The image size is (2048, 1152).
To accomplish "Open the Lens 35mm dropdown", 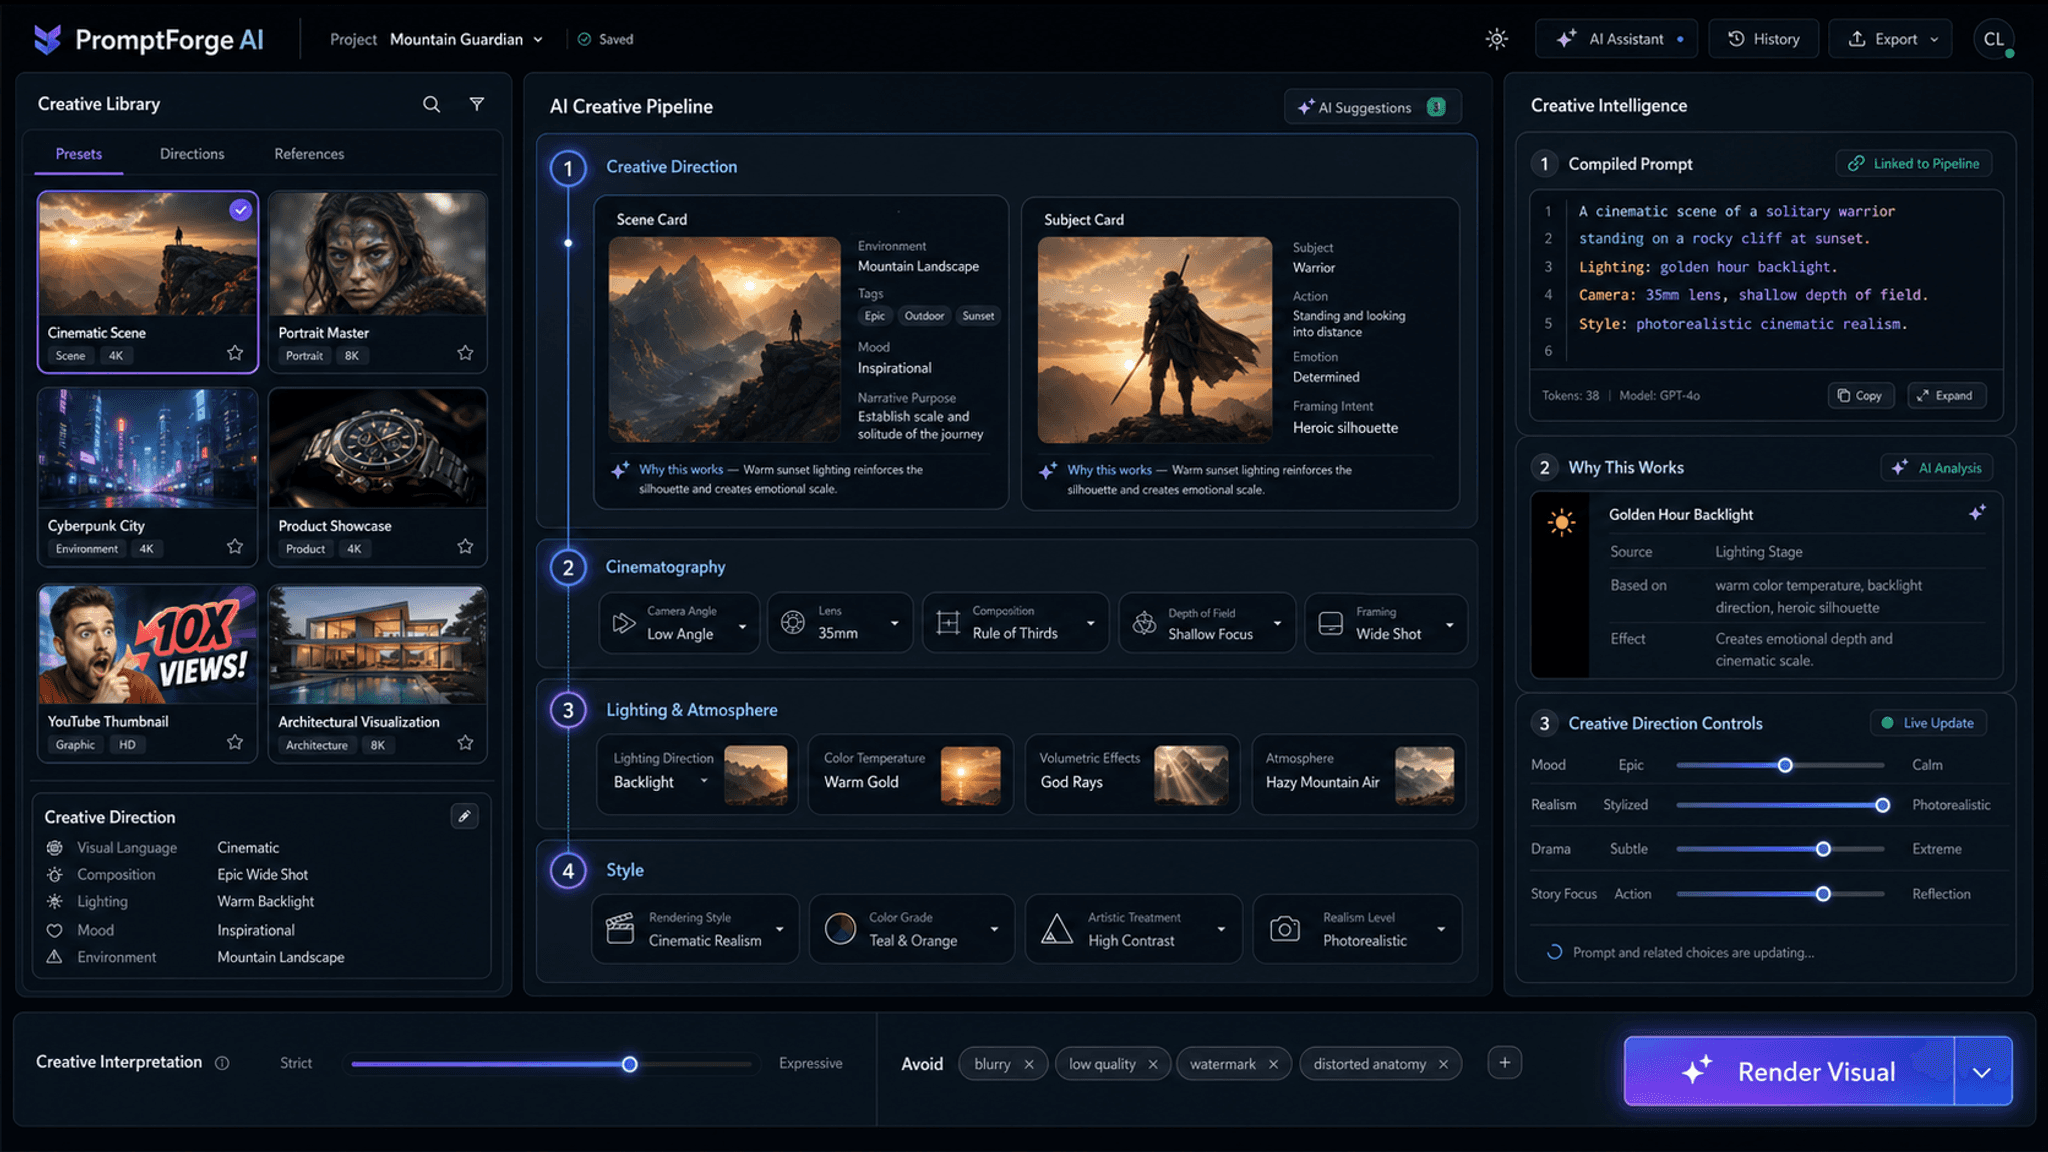I will pyautogui.click(x=840, y=623).
